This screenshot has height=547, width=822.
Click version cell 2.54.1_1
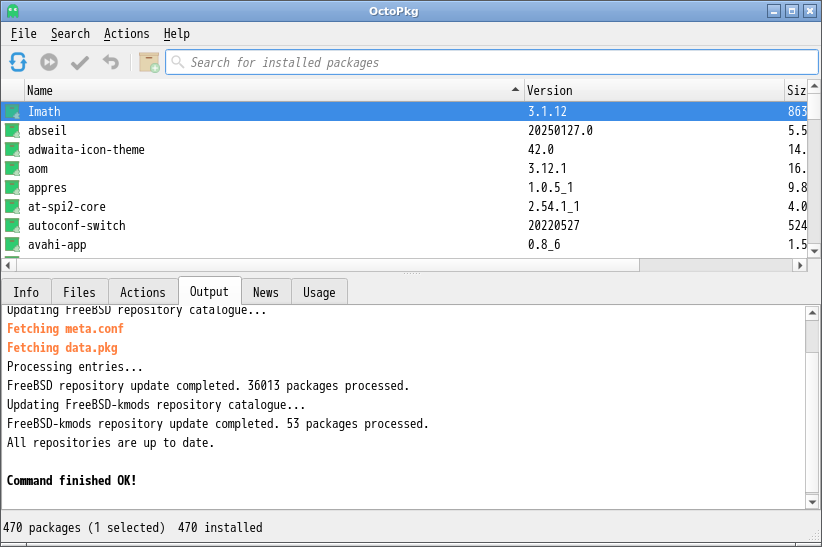pyautogui.click(x=554, y=207)
